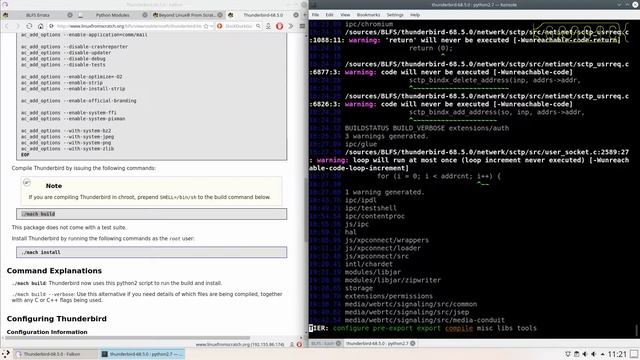Click the Konsole vertical scrollbar
Viewport: 640px width, 360px height.
pos(637,329)
